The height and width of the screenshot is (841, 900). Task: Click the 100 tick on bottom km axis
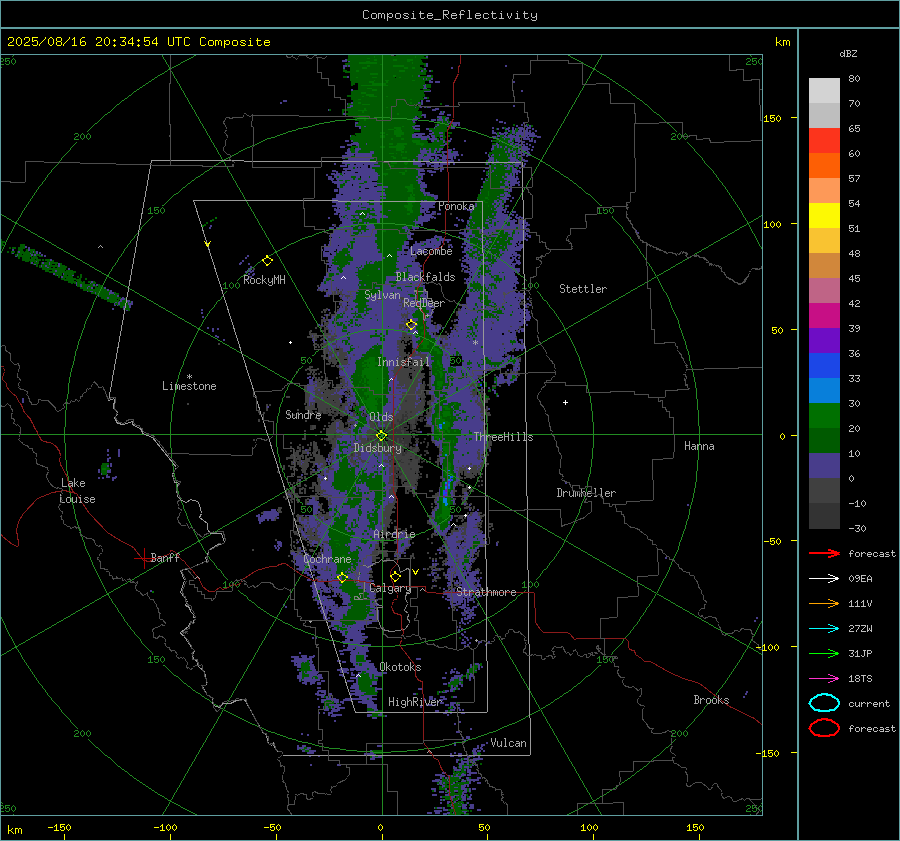(589, 827)
